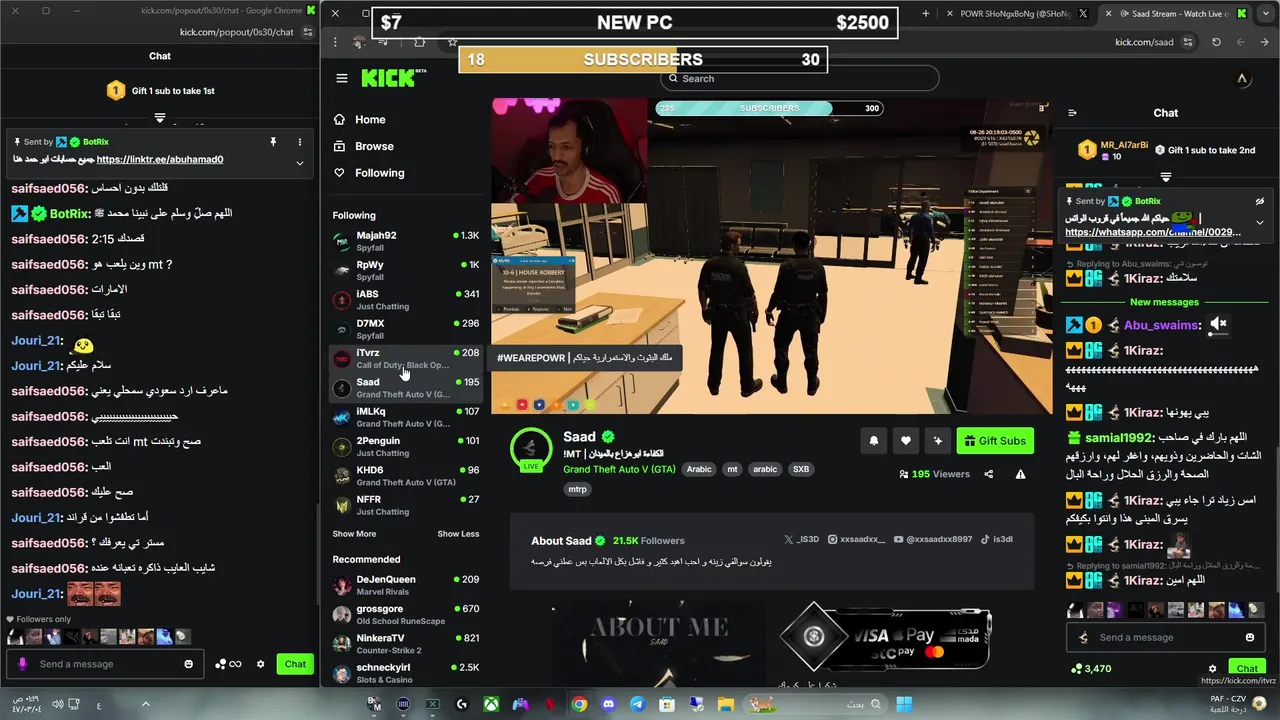Click purple microphone icon in popout chat
This screenshot has width=1280, height=720.
click(22, 664)
